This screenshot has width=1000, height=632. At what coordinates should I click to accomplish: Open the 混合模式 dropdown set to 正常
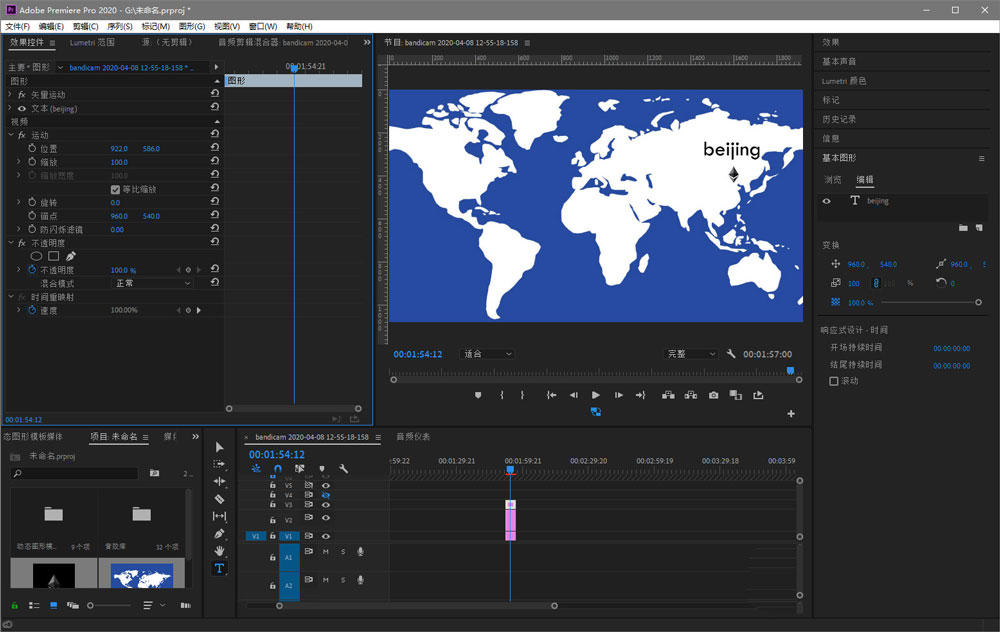coord(152,283)
